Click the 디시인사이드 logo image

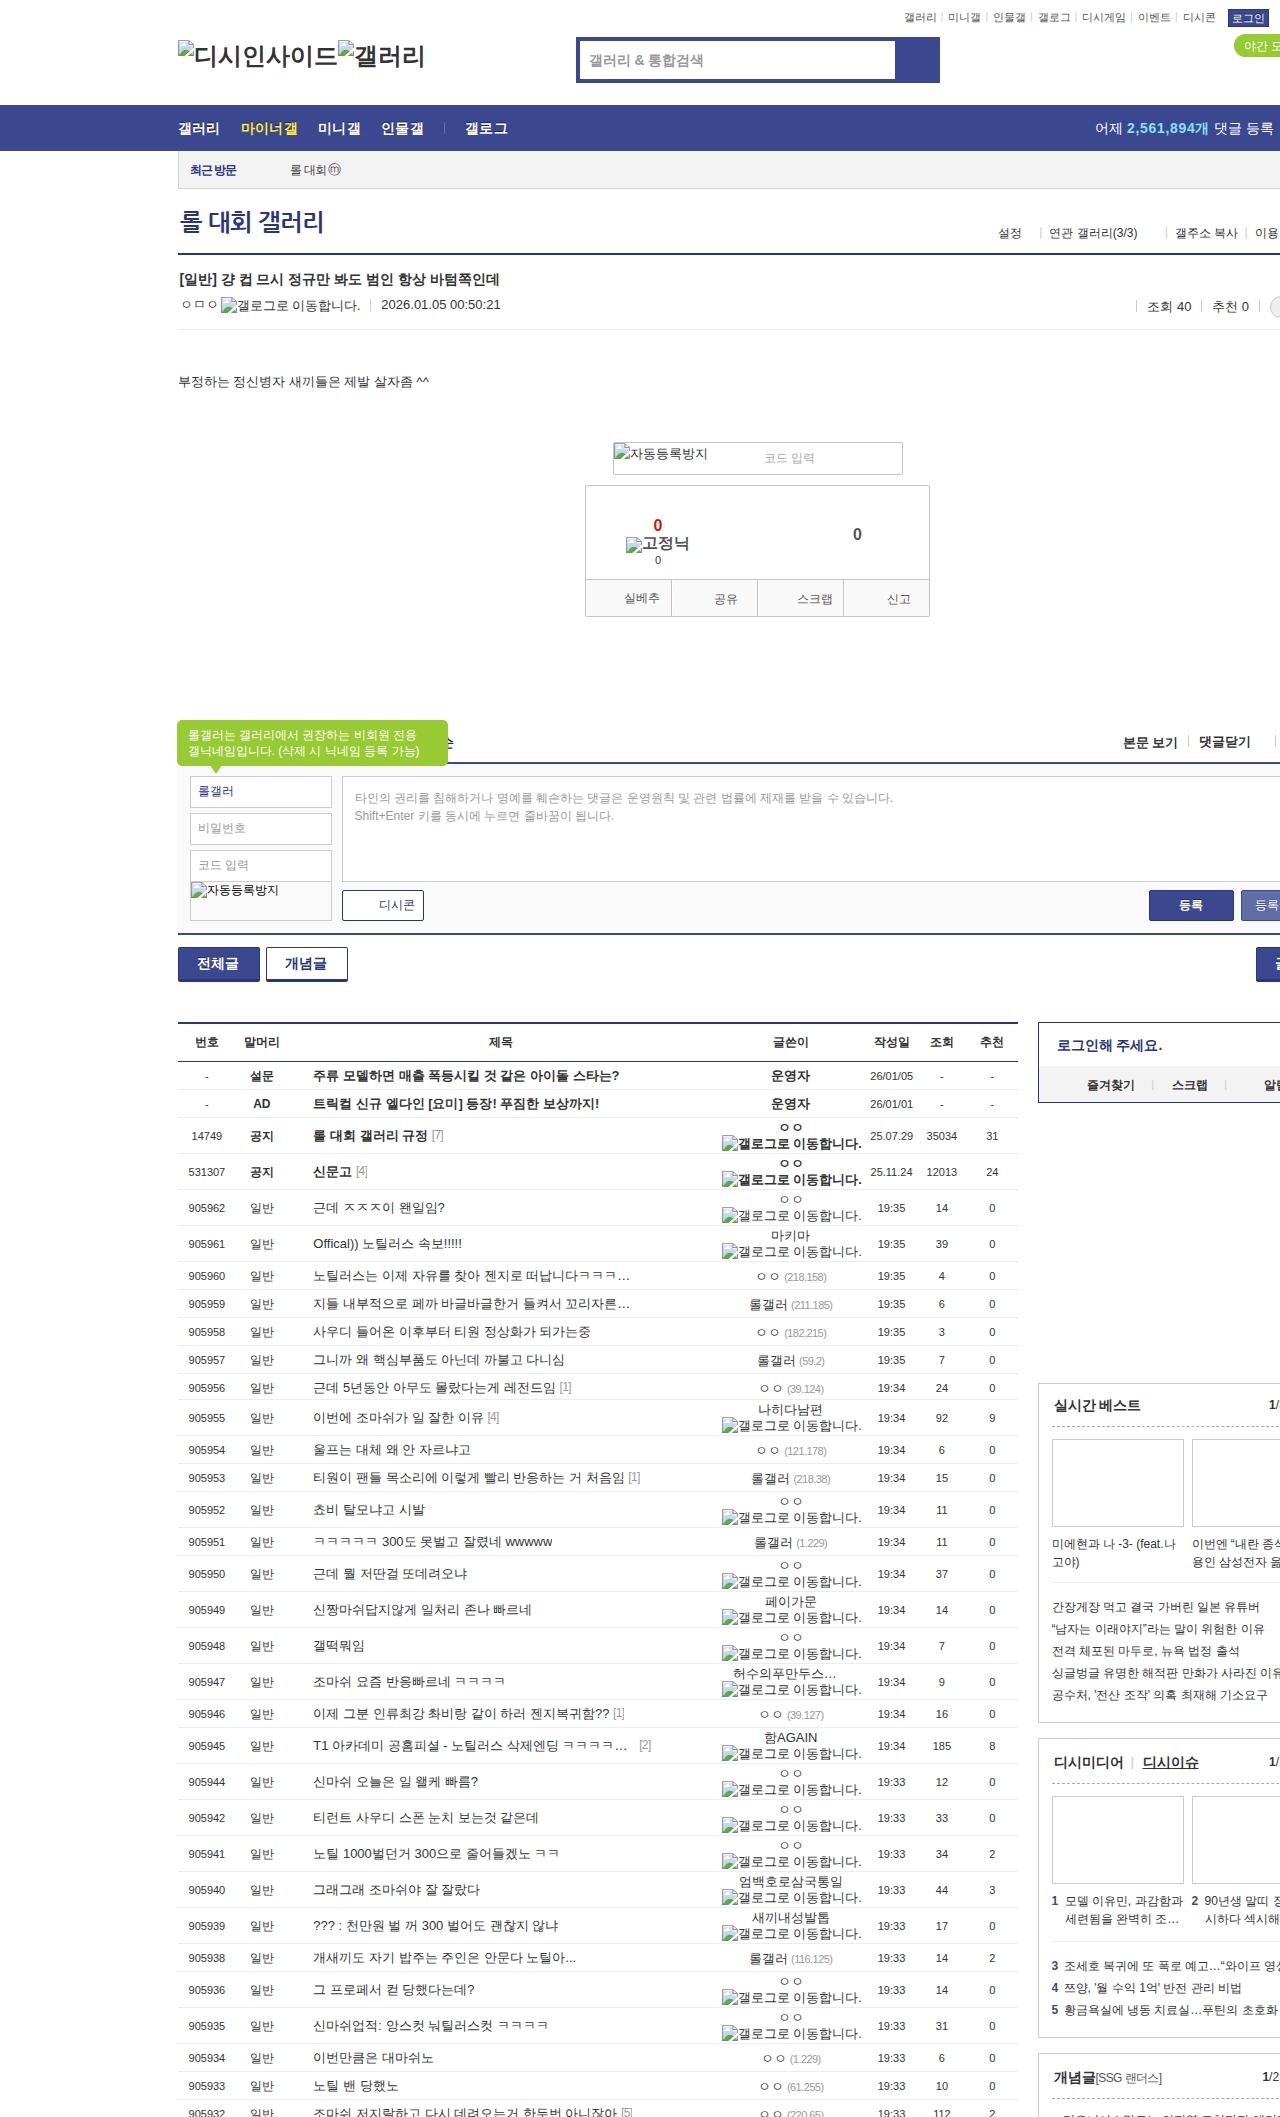(257, 56)
